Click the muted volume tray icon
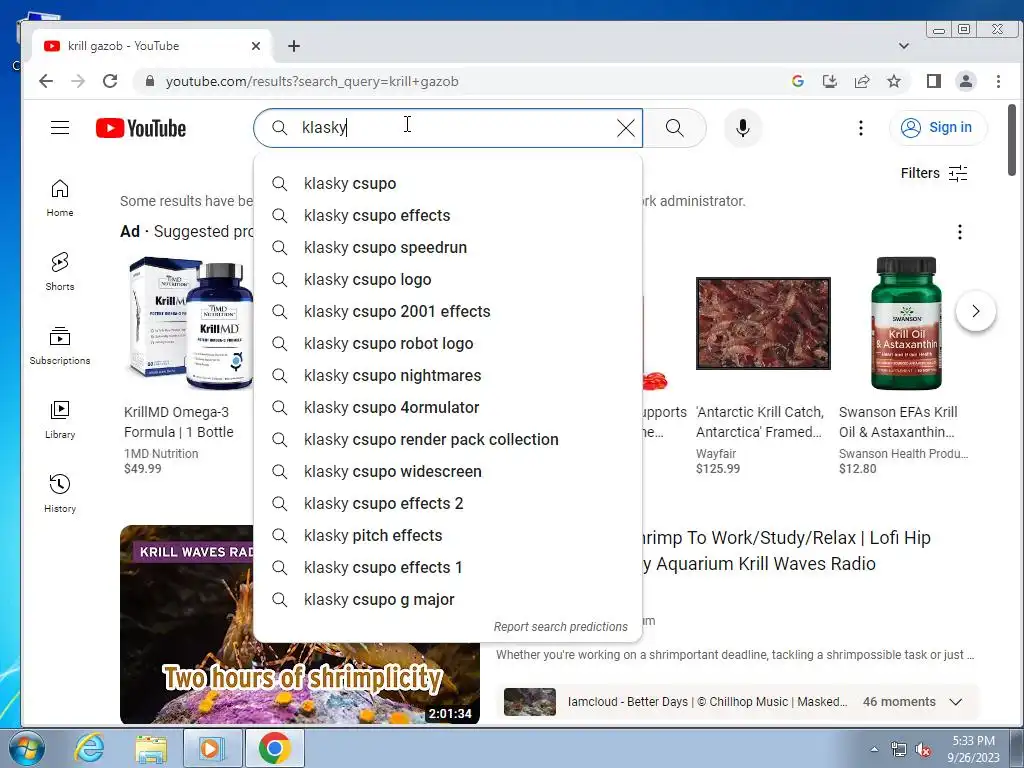Image resolution: width=1024 pixels, height=768 pixels. [x=923, y=750]
